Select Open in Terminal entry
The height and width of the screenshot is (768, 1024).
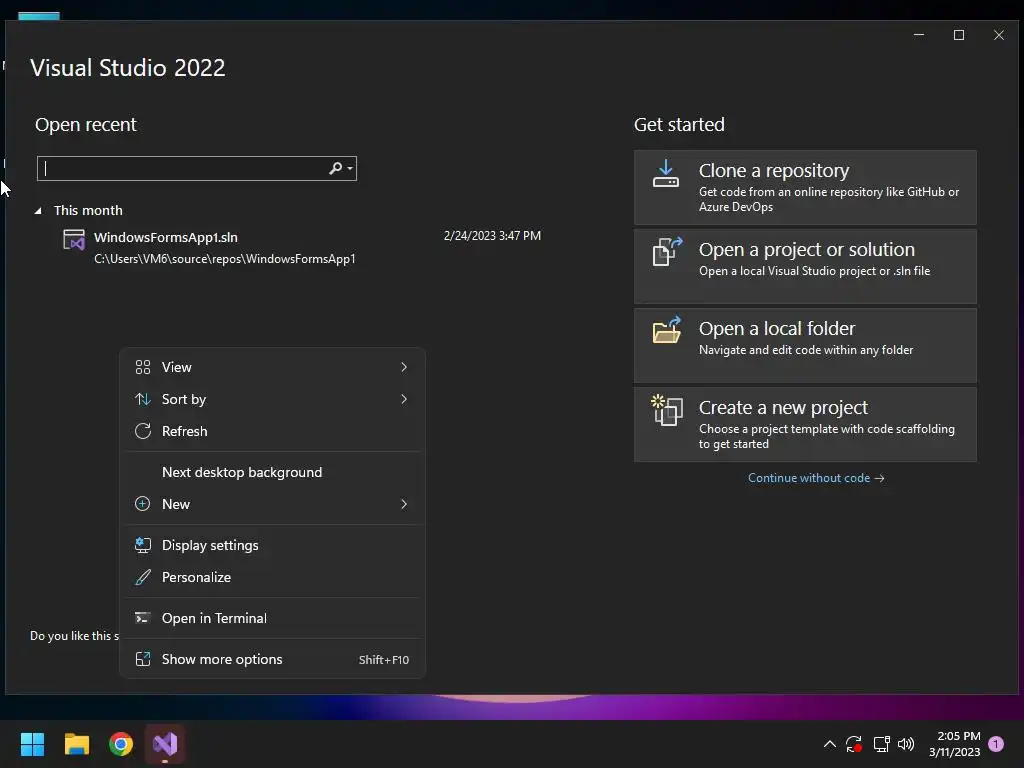(x=272, y=618)
